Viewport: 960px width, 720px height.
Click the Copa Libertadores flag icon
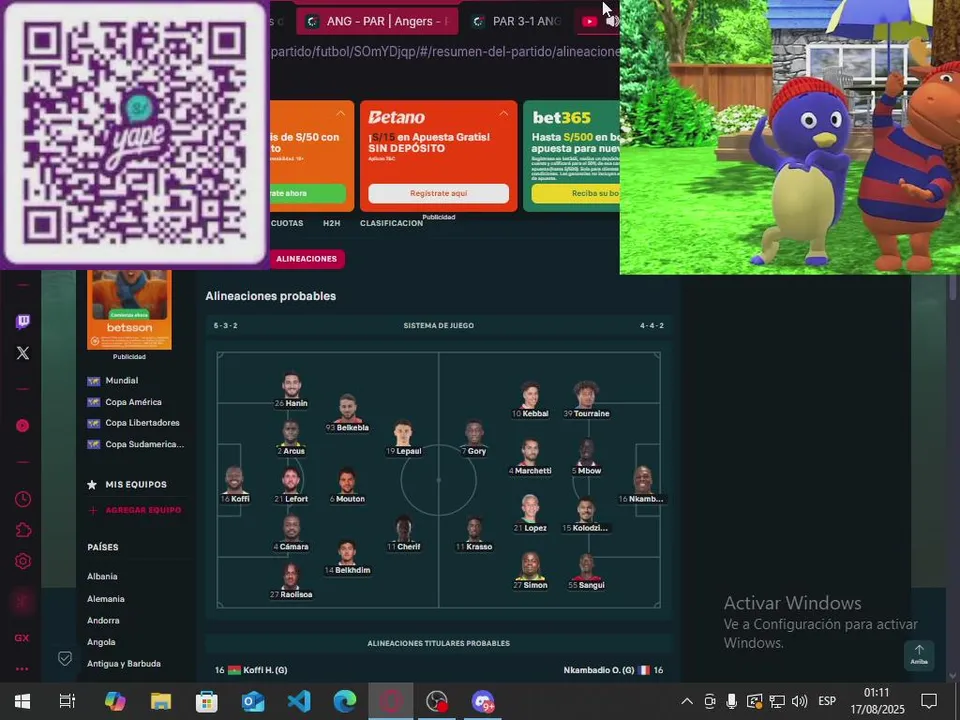pos(94,423)
